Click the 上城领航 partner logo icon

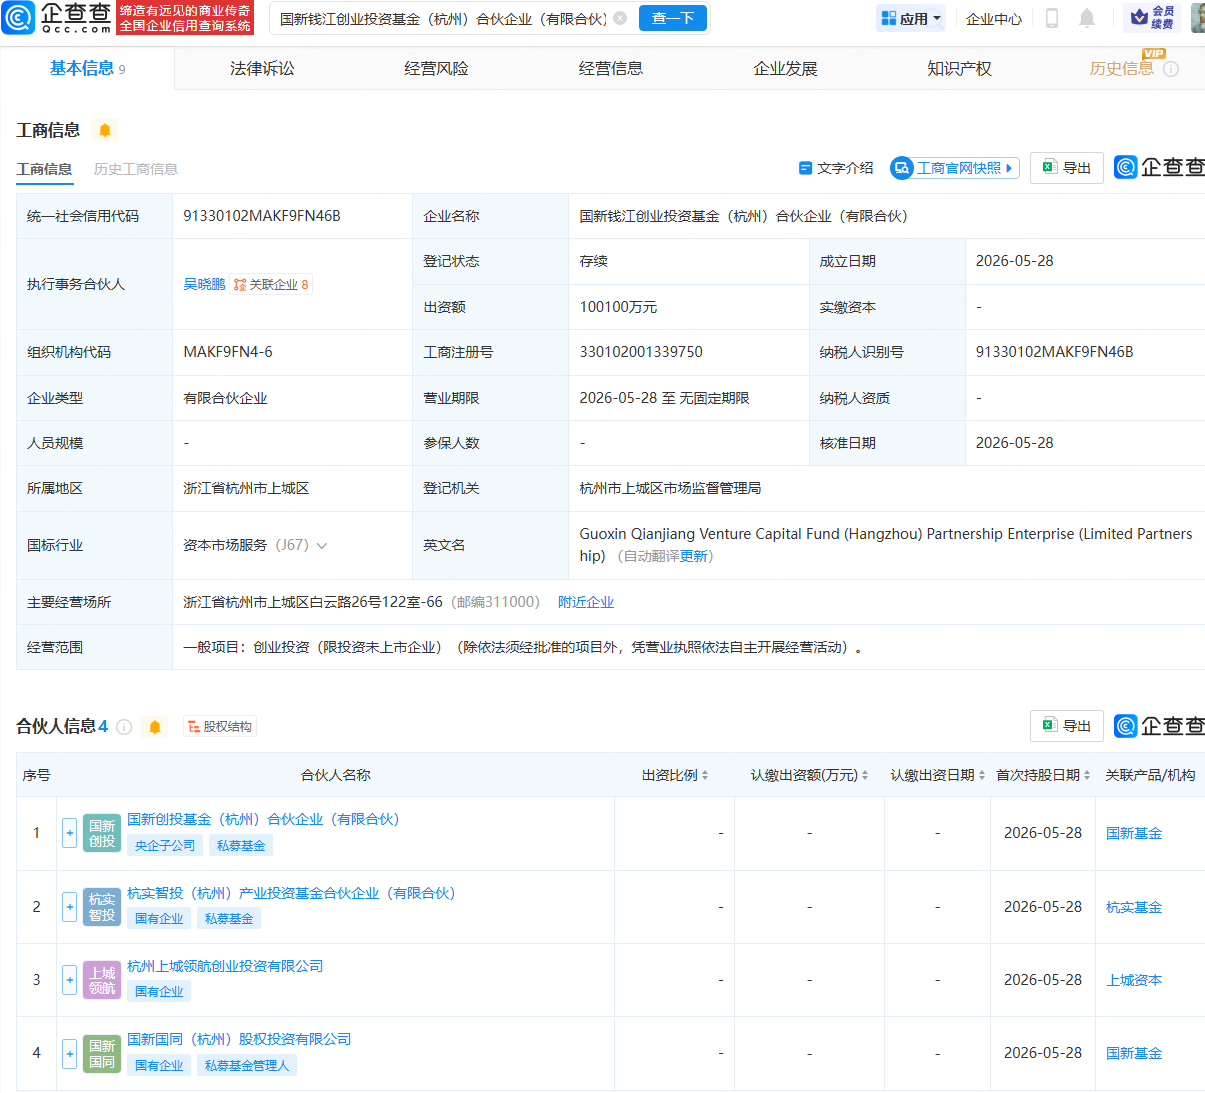pyautogui.click(x=102, y=980)
